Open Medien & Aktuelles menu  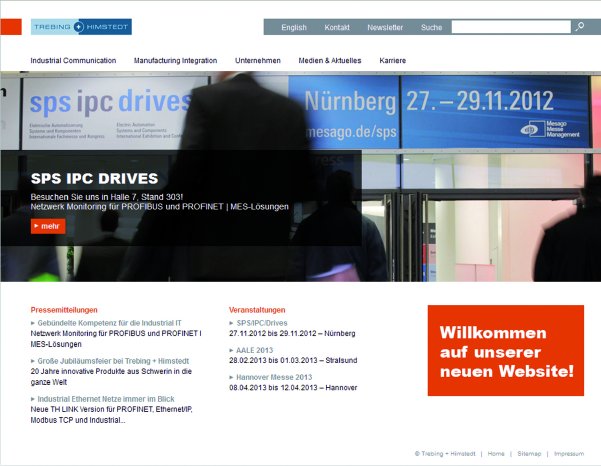pyautogui.click(x=330, y=61)
